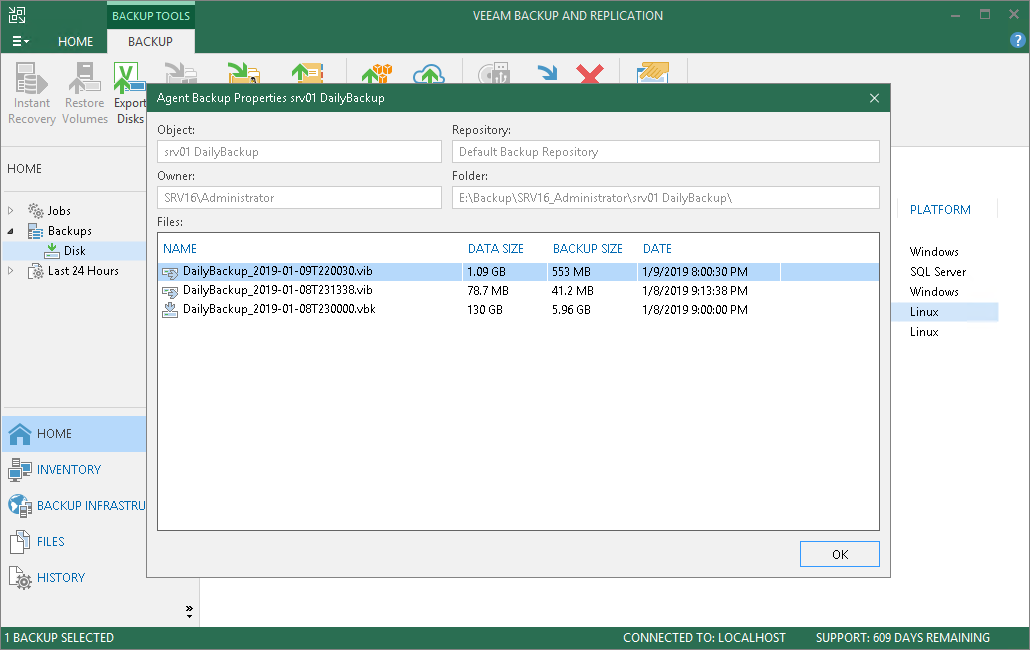1030x650 pixels.
Task: Click the PLATFORM column header
Action: 940,209
